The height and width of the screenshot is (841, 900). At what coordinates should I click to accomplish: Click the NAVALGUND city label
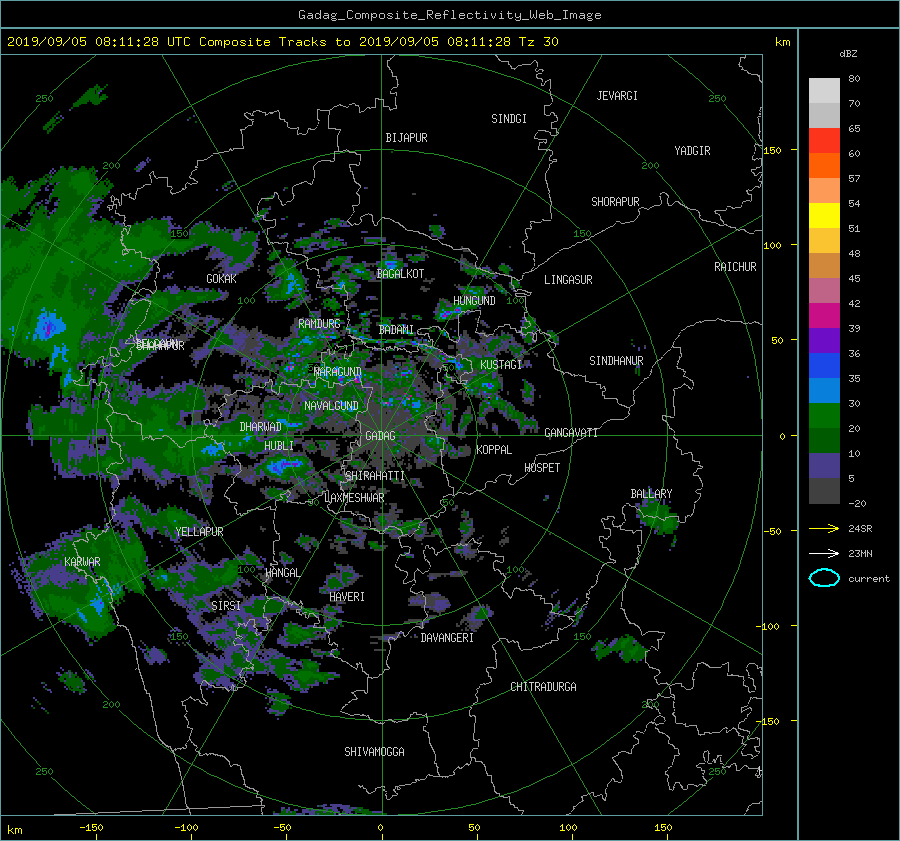(x=331, y=406)
